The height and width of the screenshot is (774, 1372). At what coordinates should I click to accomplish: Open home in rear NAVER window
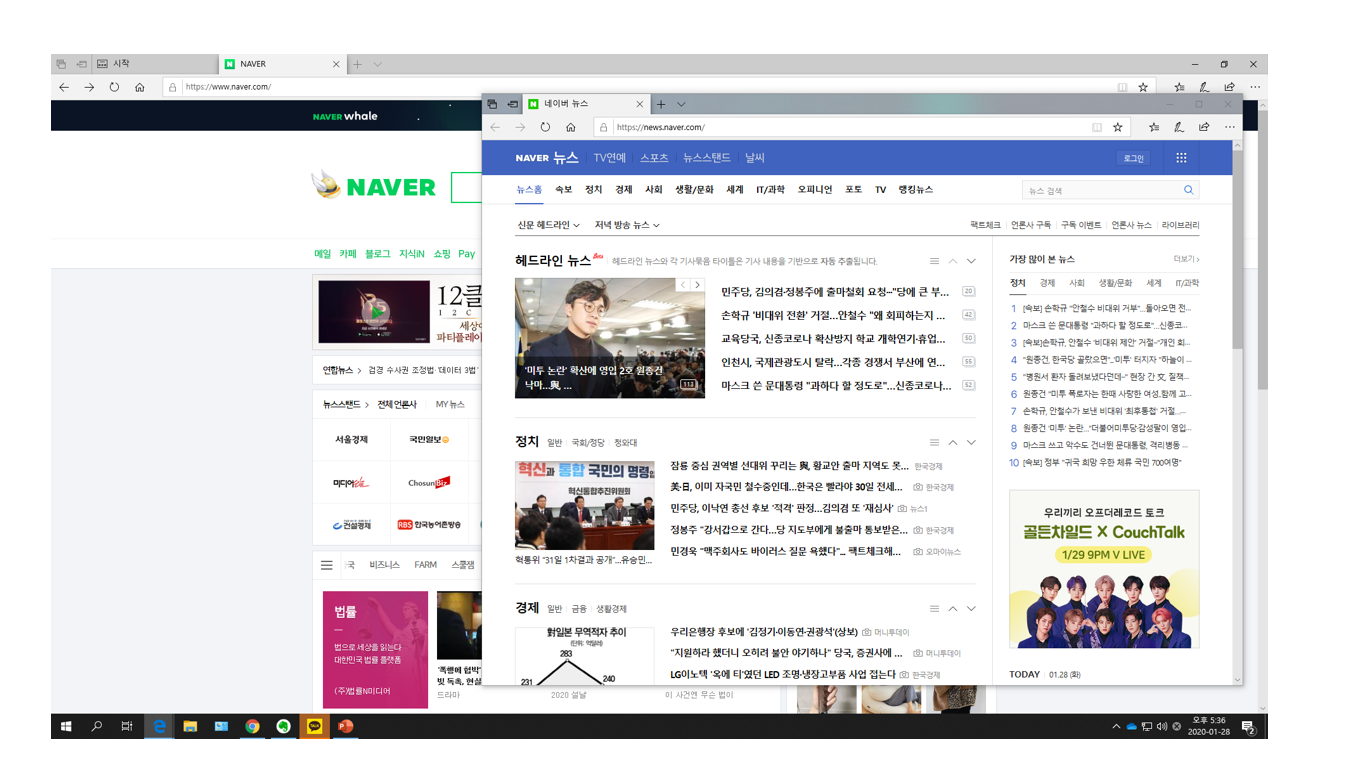139,87
